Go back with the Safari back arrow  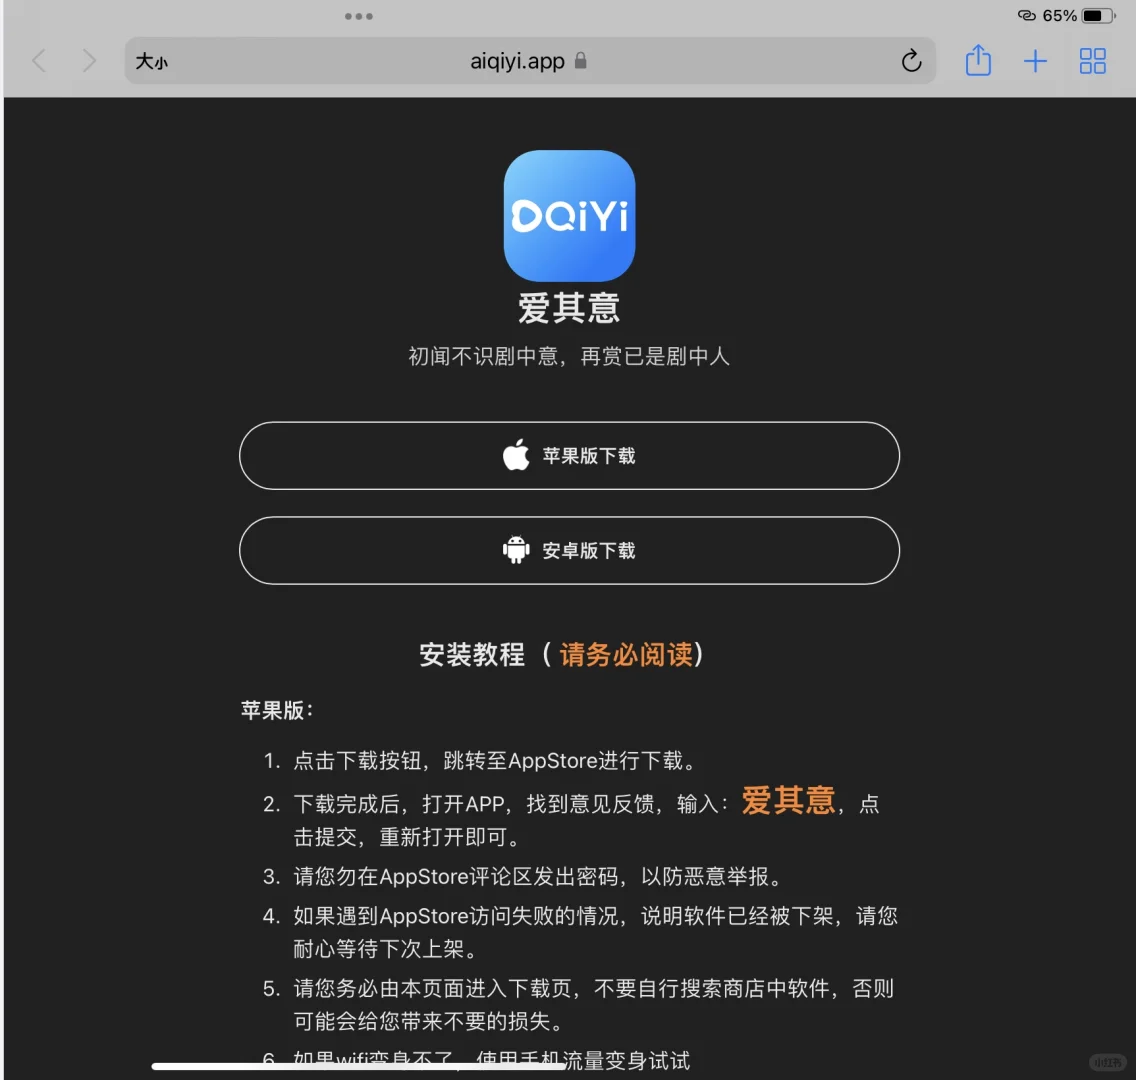tap(40, 61)
